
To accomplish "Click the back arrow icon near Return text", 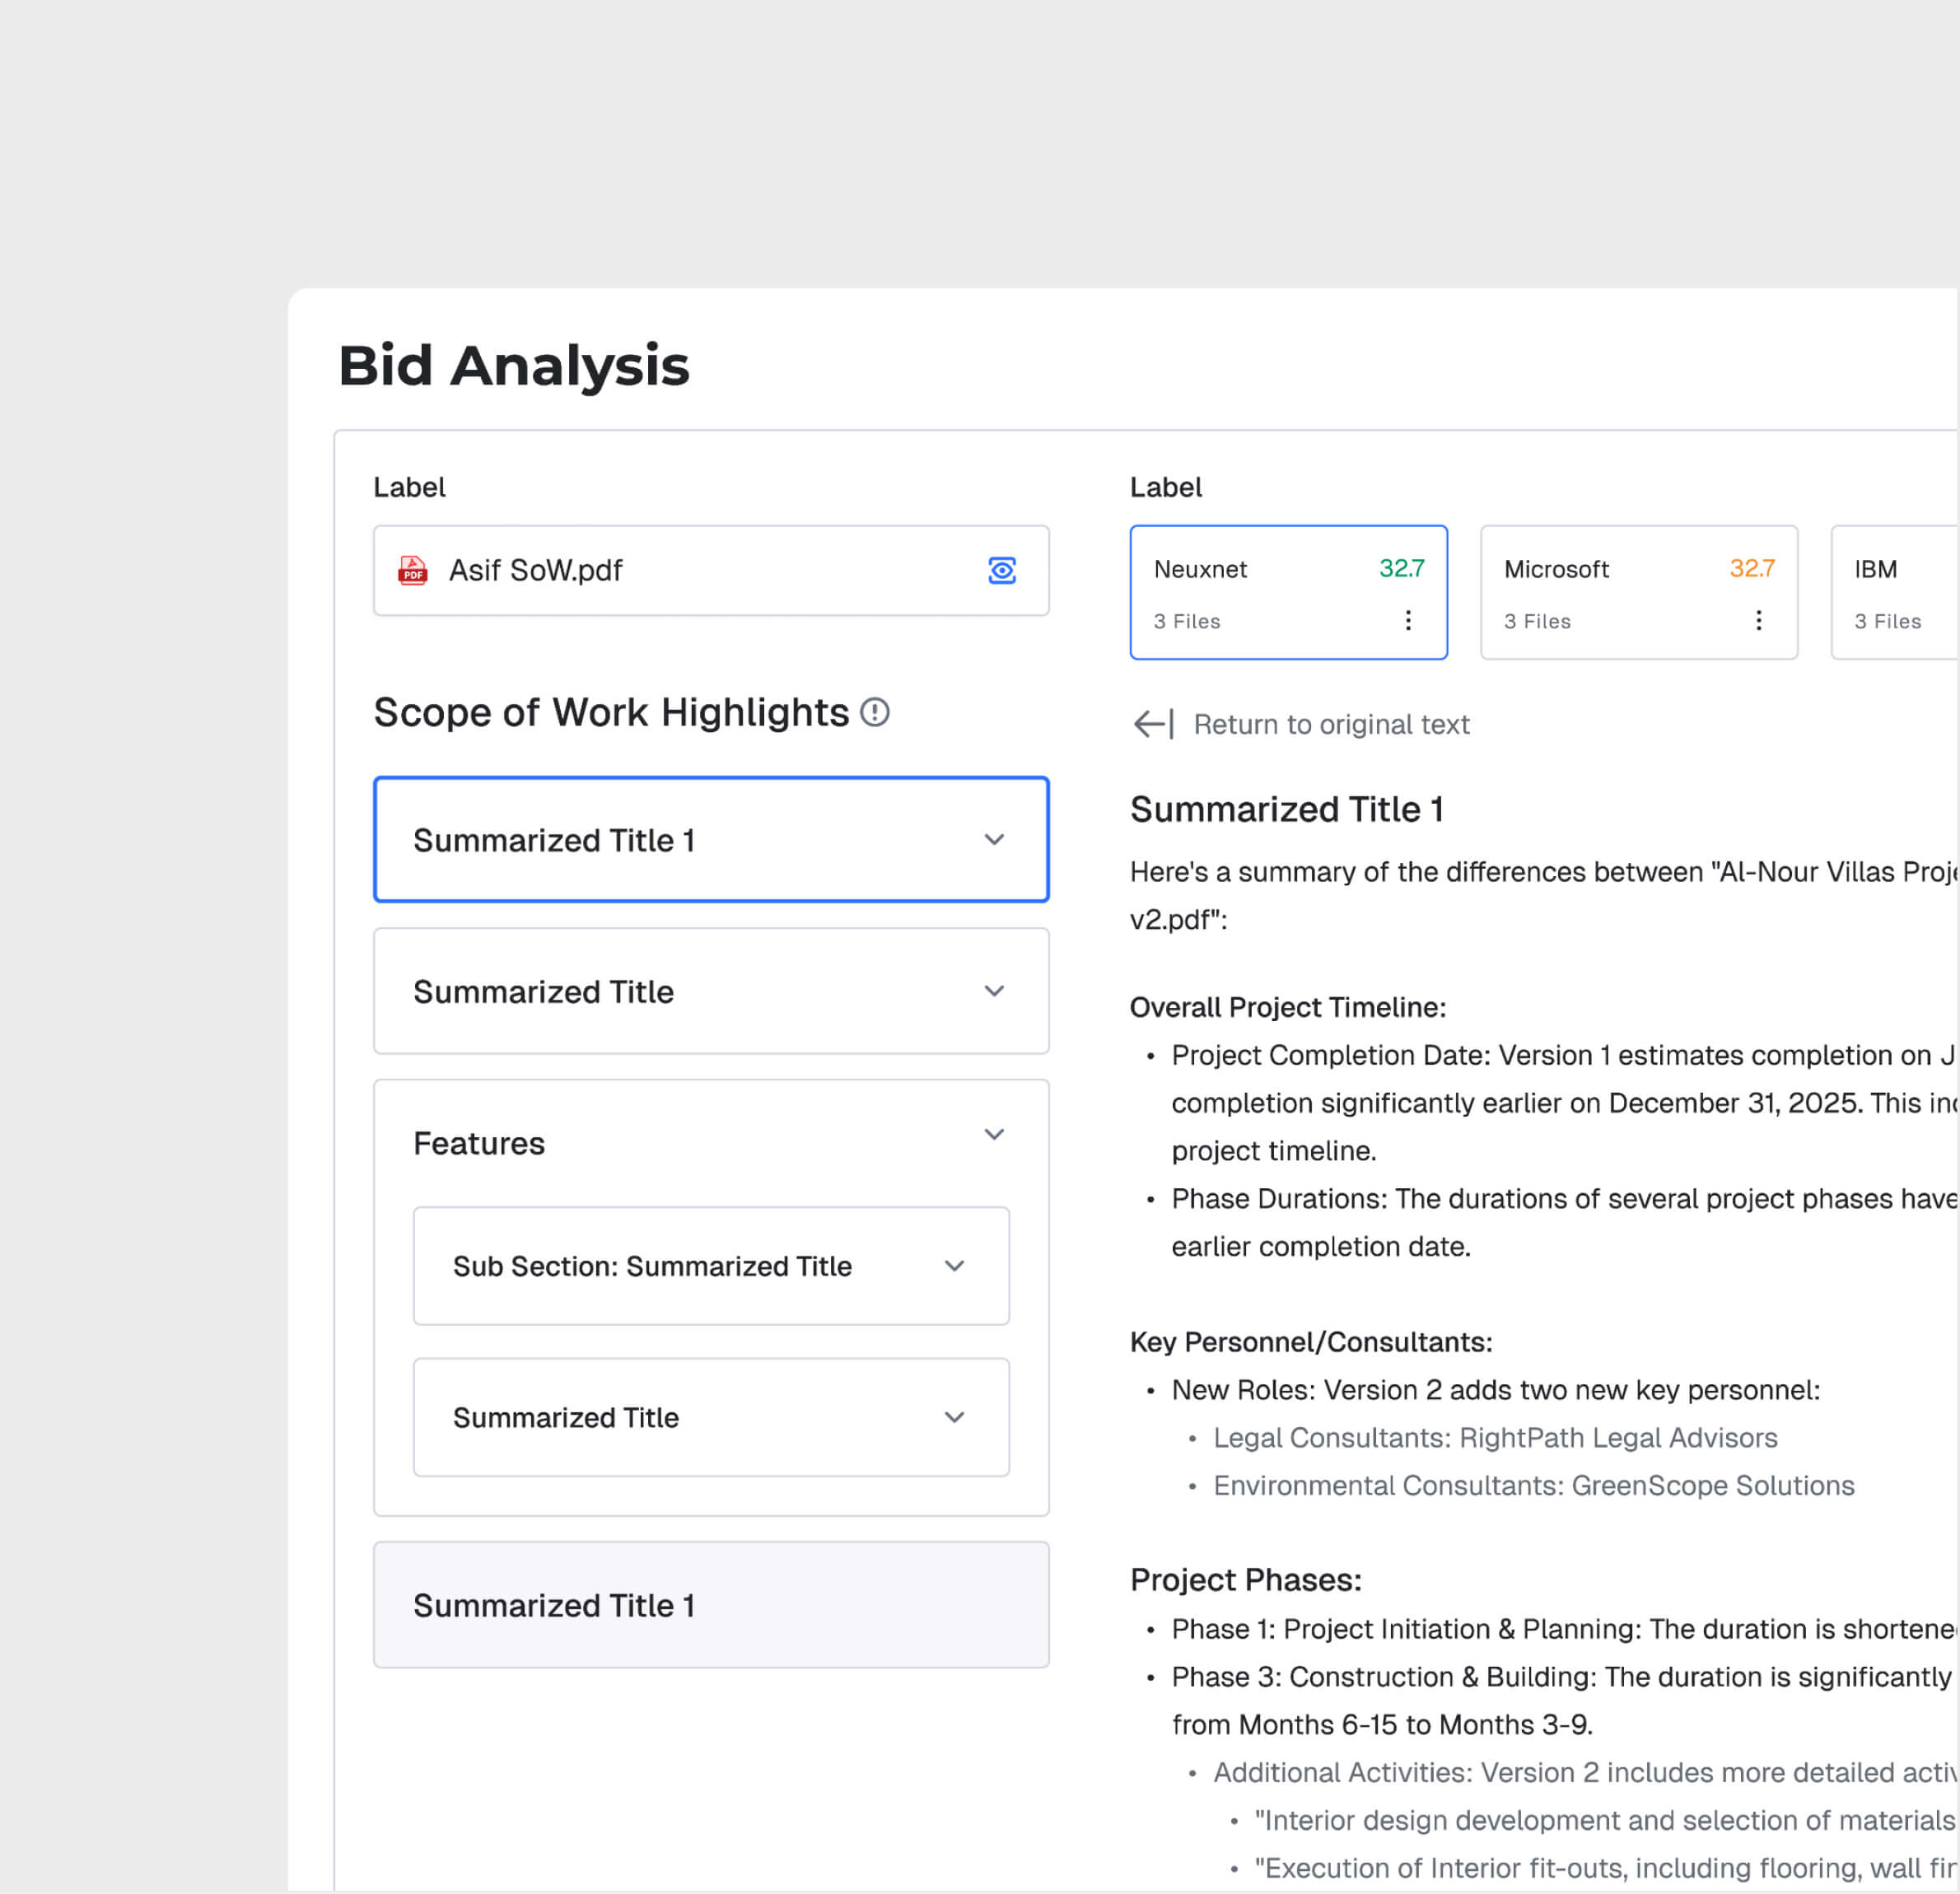I will click(1153, 724).
